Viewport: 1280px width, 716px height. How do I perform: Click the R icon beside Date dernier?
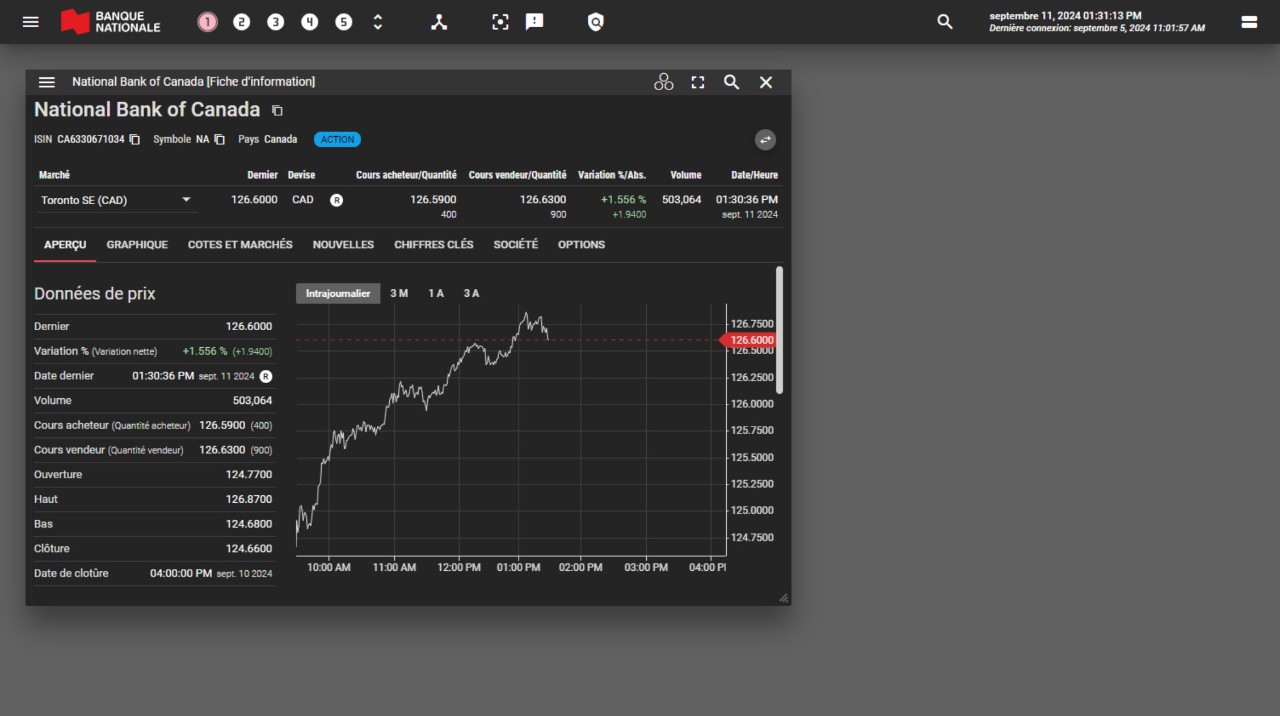266,376
